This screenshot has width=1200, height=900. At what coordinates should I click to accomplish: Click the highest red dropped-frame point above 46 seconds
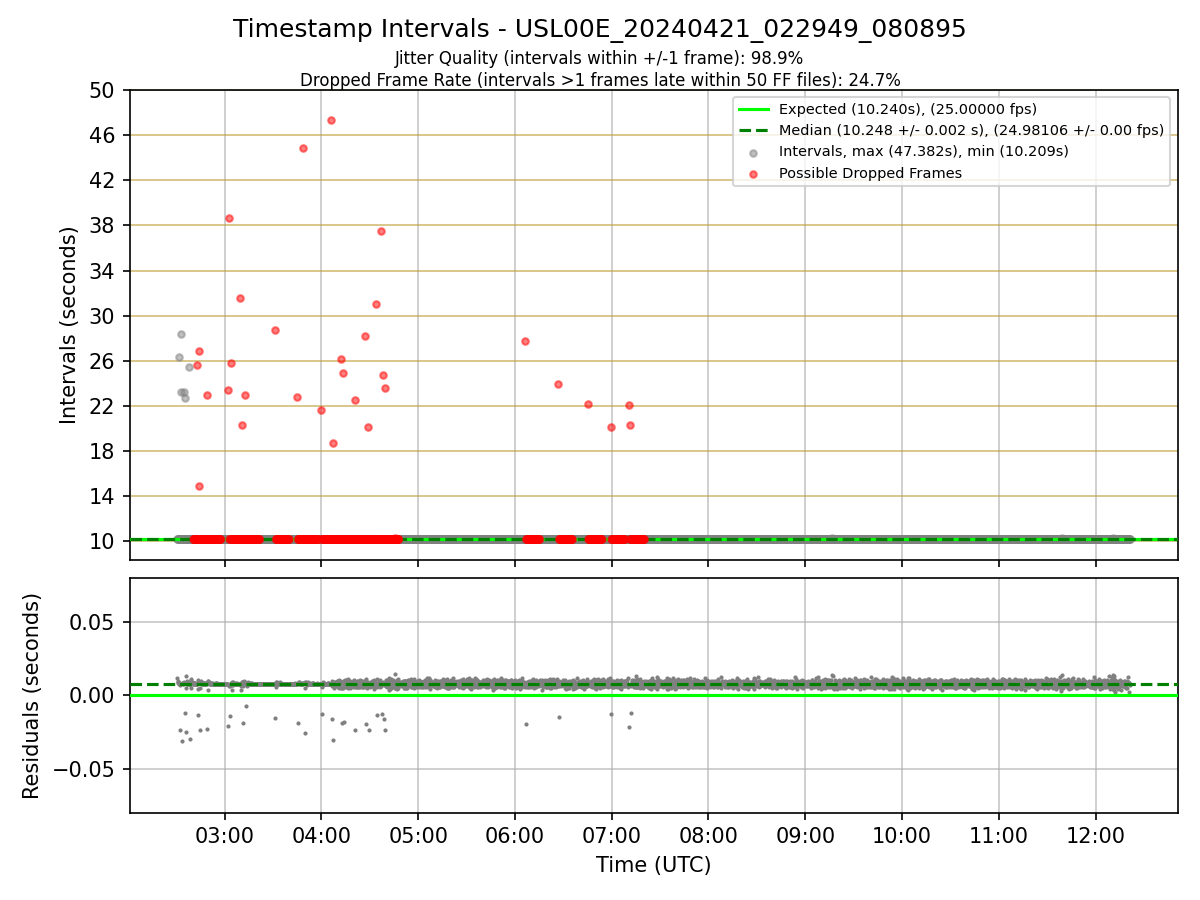click(331, 120)
